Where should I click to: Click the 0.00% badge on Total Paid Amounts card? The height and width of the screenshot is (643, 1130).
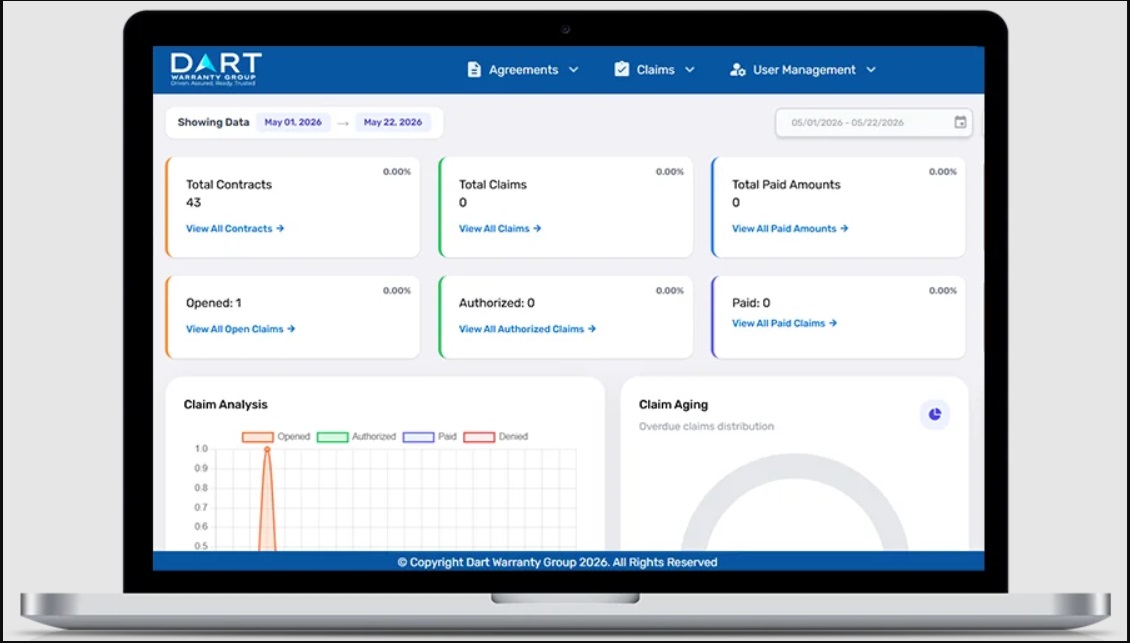coord(943,172)
